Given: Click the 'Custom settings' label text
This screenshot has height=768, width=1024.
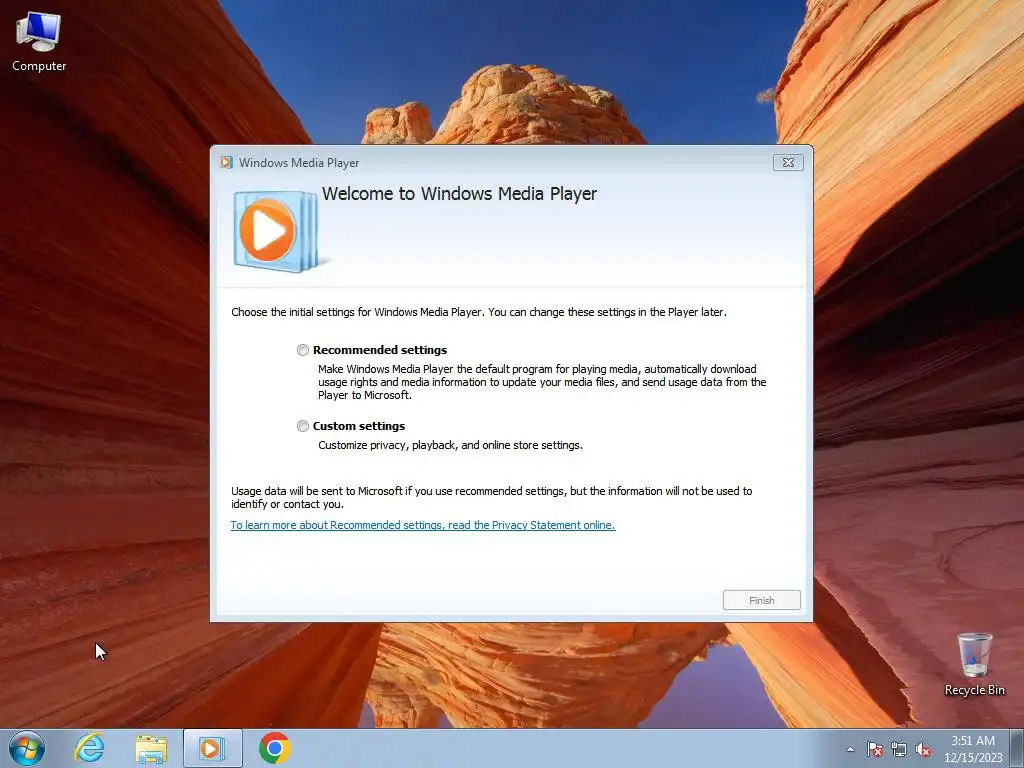Looking at the screenshot, I should point(359,426).
